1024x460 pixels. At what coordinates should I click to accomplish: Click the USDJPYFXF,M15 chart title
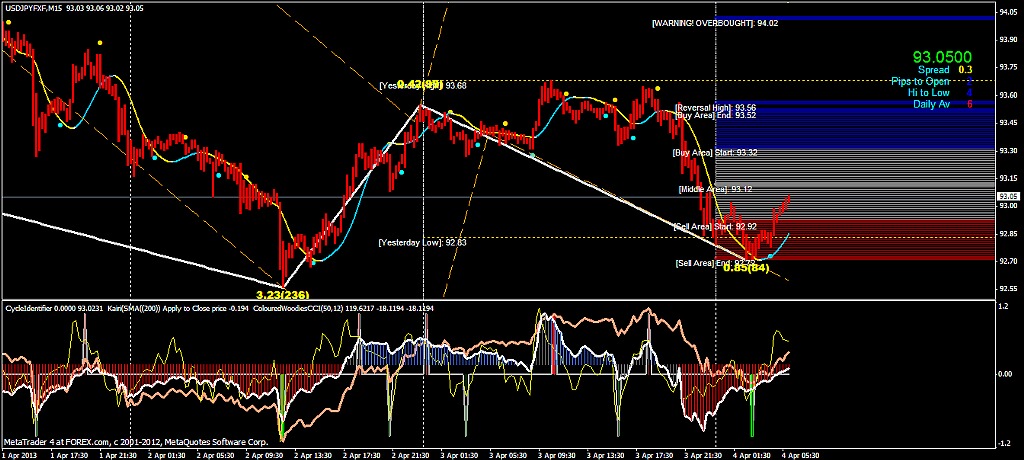point(31,7)
